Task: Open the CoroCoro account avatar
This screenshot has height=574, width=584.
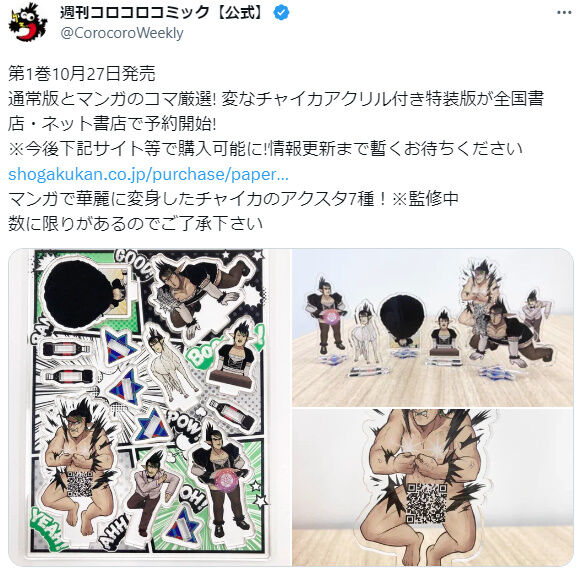Action: click(x=28, y=22)
